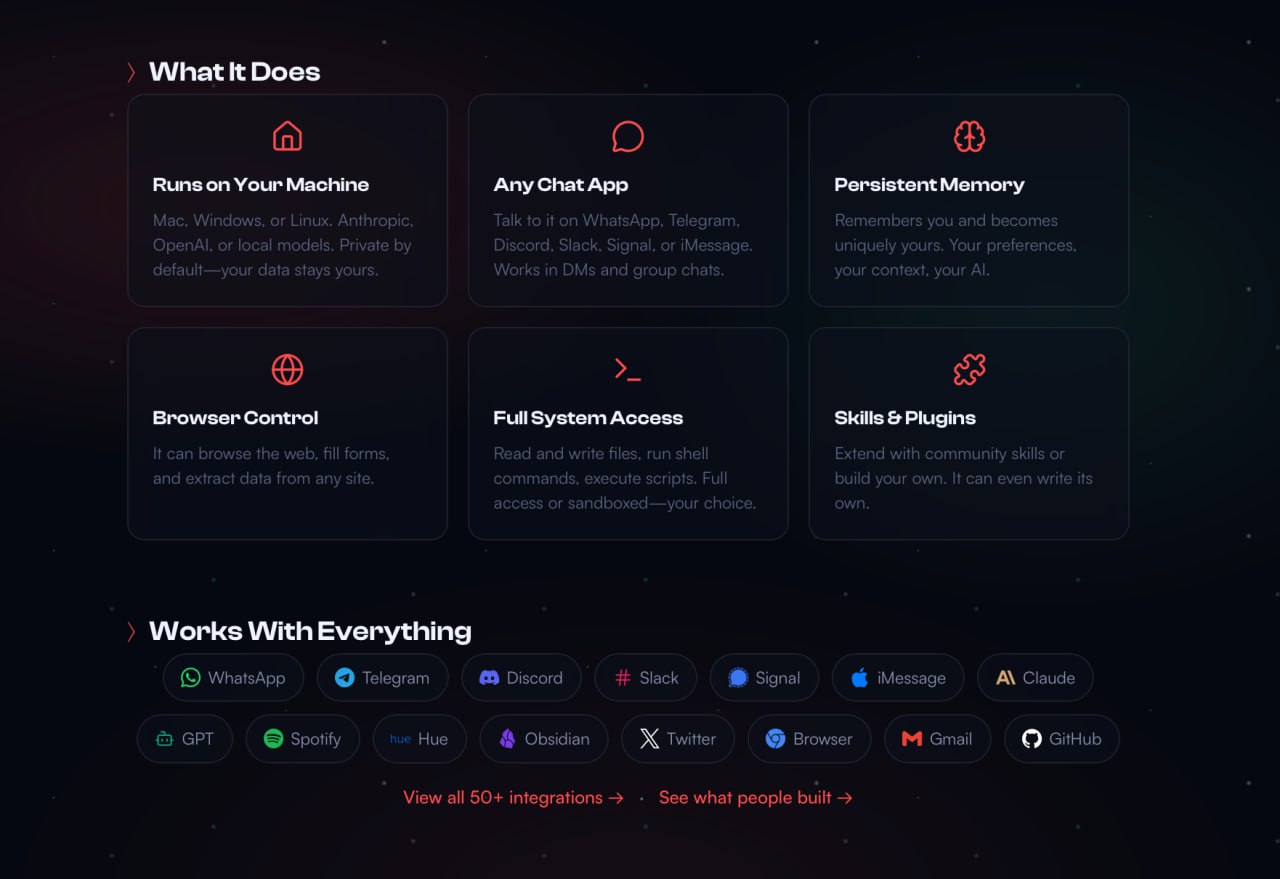Follow the See what people built link
This screenshot has width=1280, height=879.
756,798
